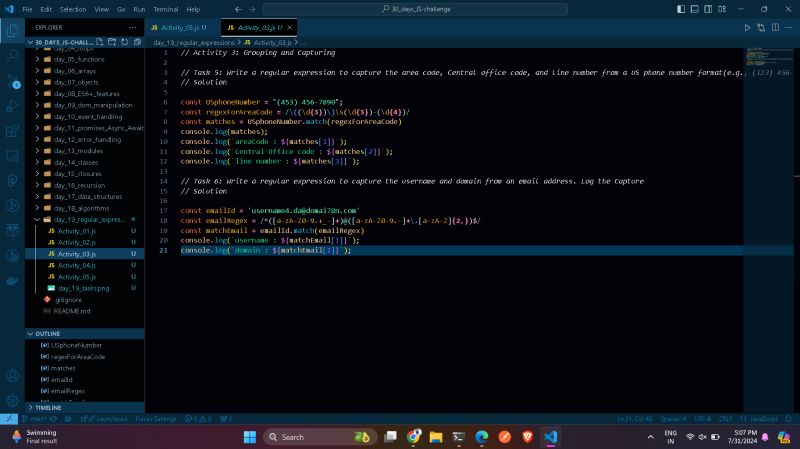Run the current file with play icon

click(747, 28)
